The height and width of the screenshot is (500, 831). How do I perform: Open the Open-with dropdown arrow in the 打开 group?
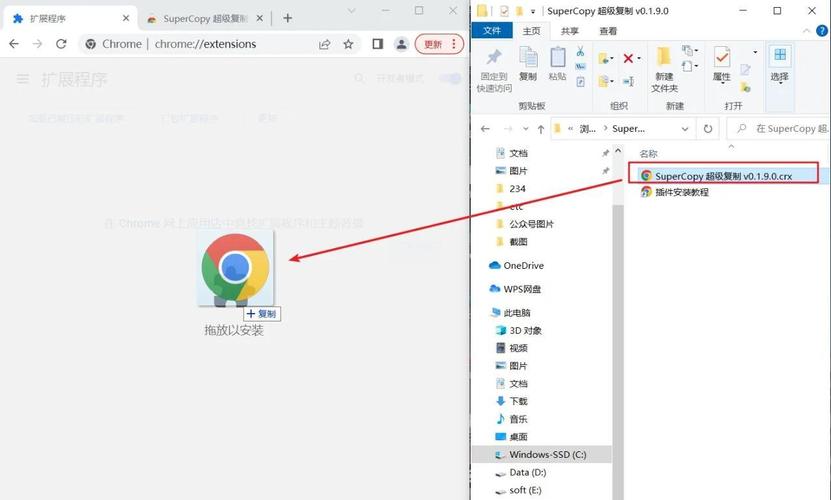point(755,52)
